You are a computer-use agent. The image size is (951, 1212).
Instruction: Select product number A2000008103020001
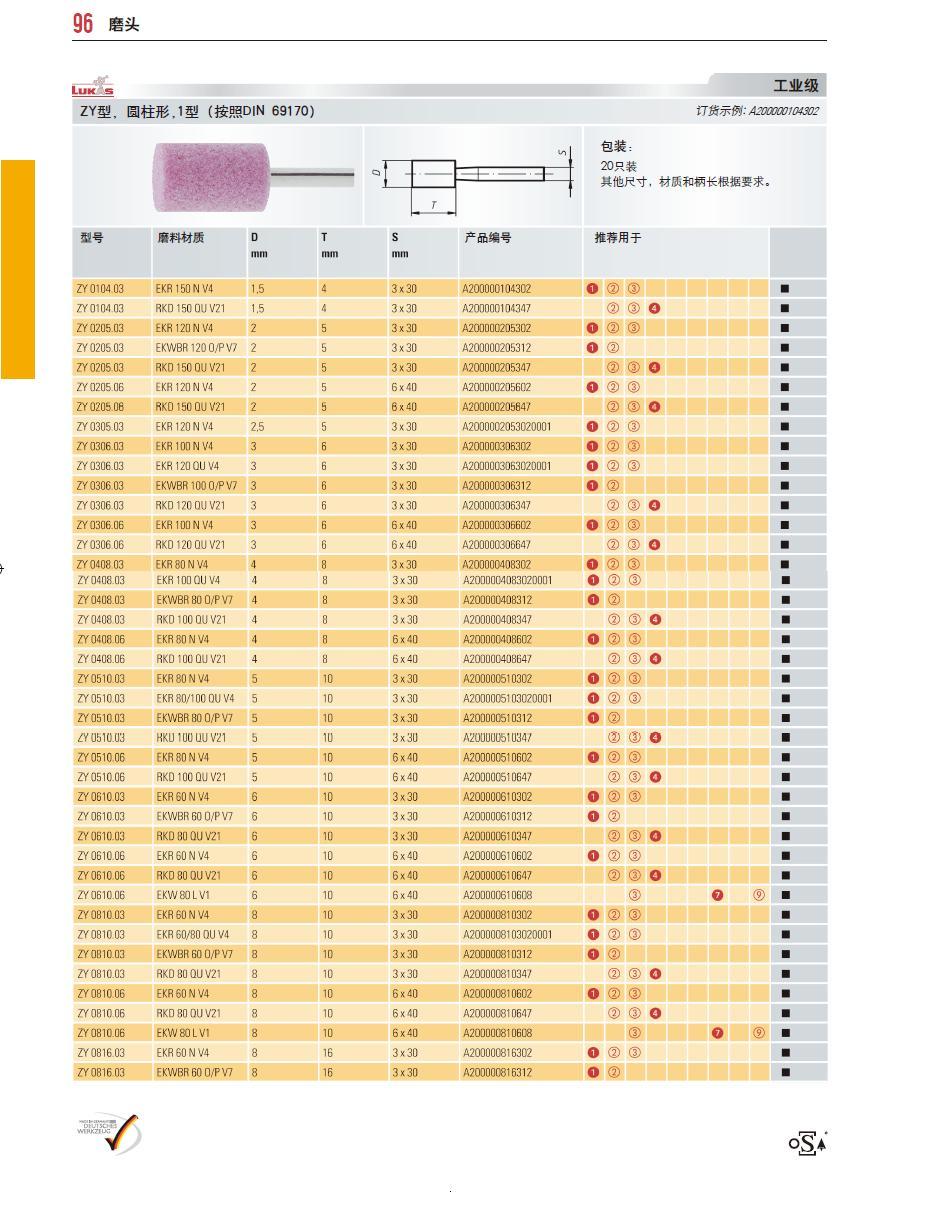pyautogui.click(x=507, y=934)
